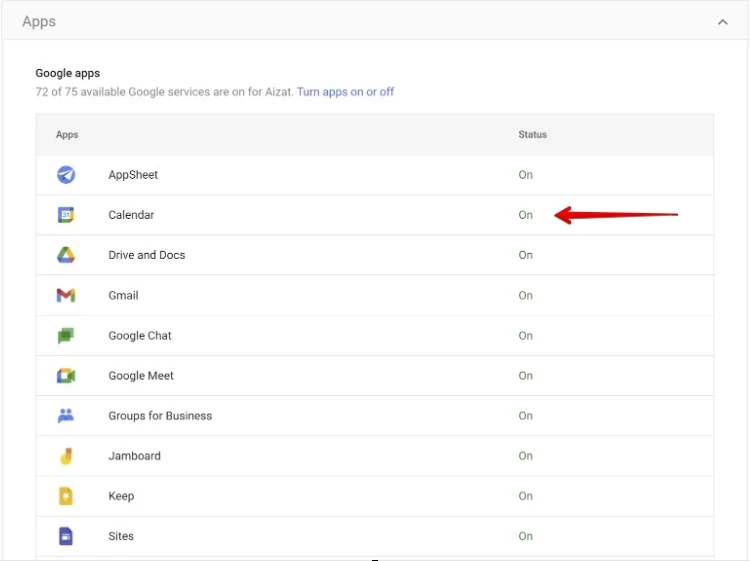
Task: Click the Groups for Business icon
Action: [x=66, y=416]
